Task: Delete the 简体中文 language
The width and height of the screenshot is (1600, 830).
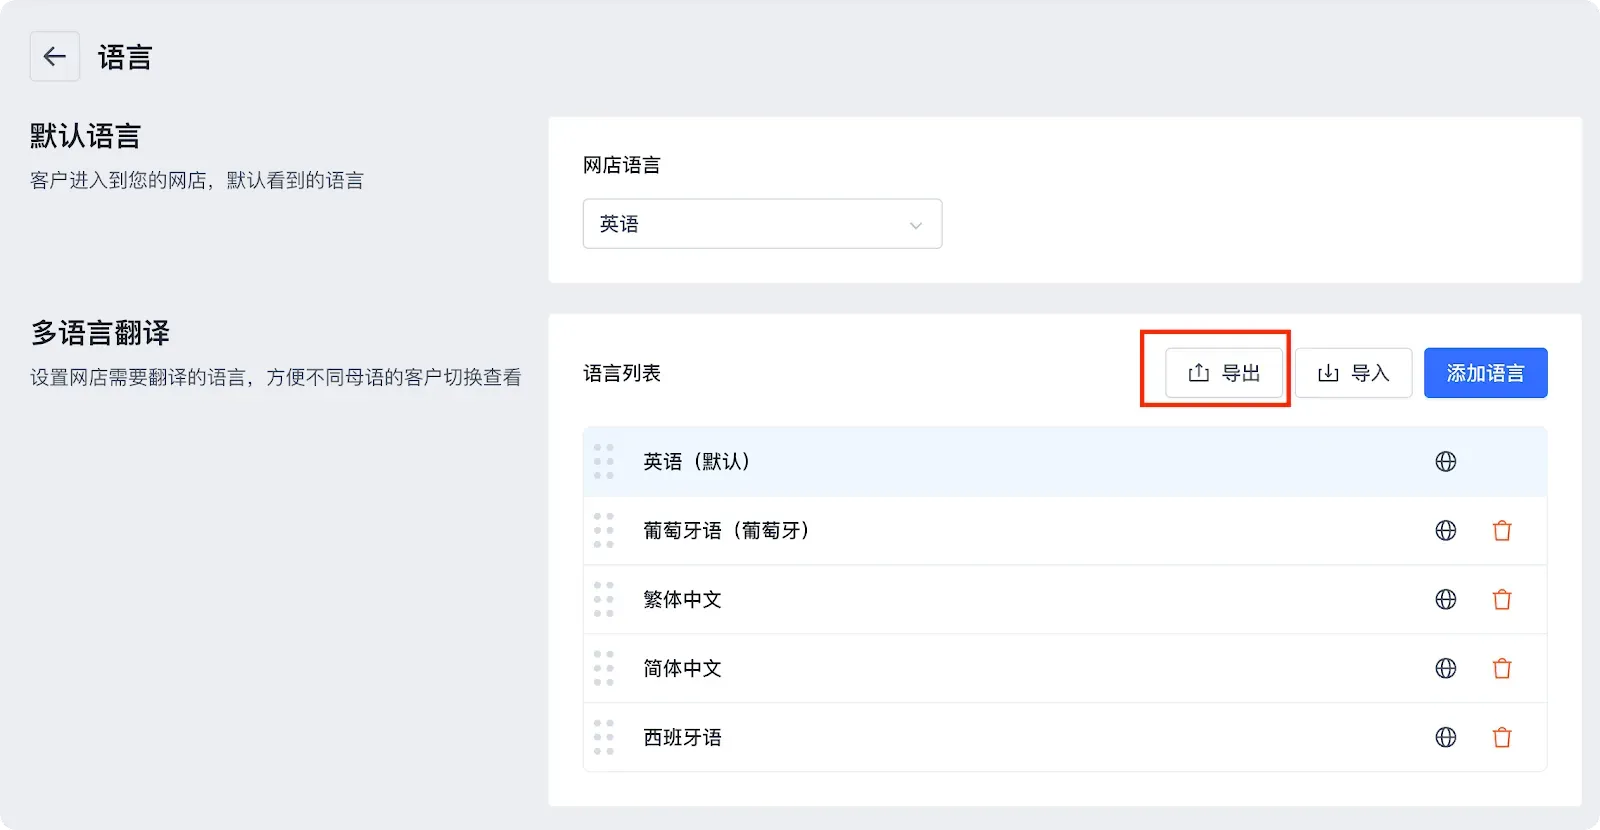Action: click(x=1502, y=669)
